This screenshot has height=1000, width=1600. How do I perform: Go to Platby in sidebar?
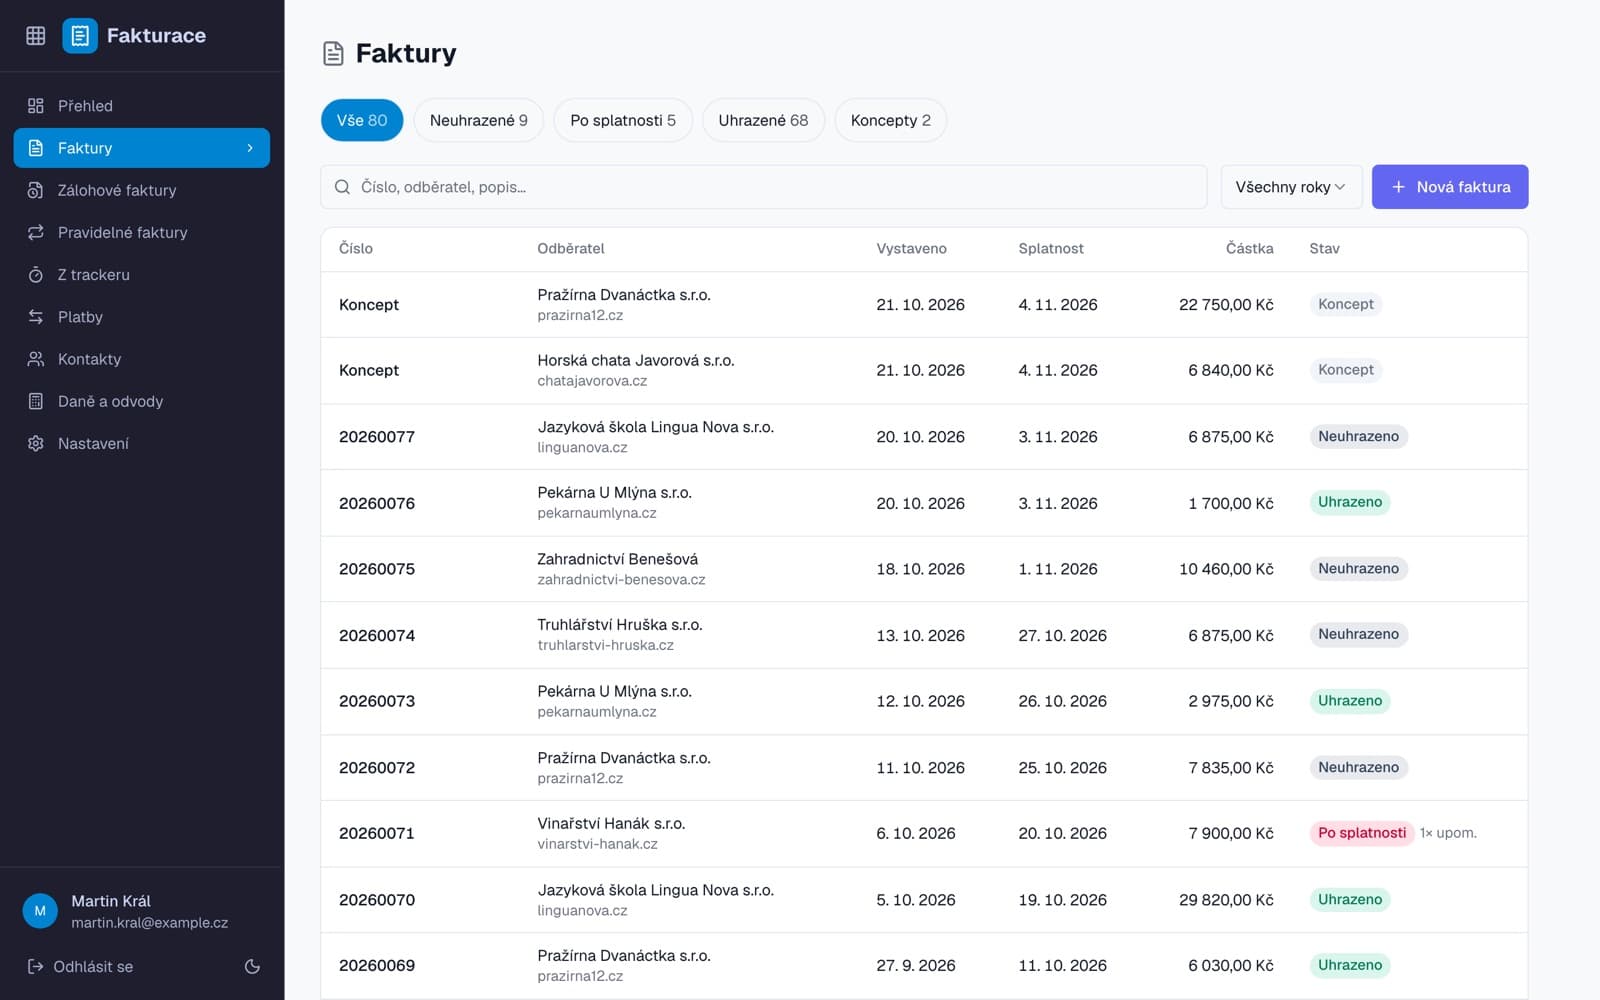pyautogui.click(x=142, y=317)
